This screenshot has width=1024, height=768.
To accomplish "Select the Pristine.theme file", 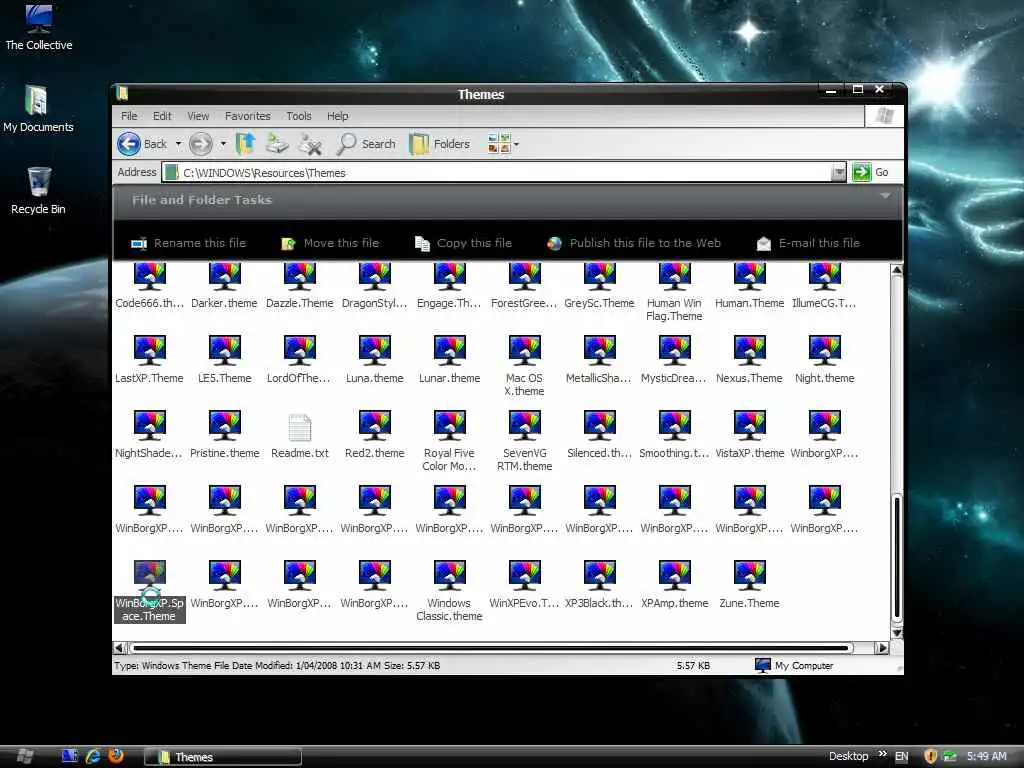I will [x=224, y=436].
